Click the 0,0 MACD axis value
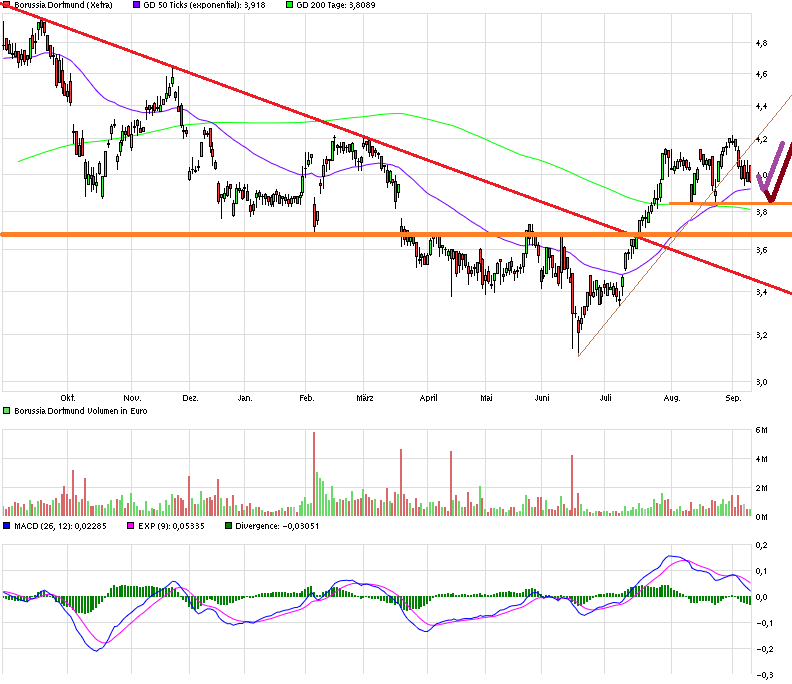792x684 pixels. pyautogui.click(x=761, y=597)
